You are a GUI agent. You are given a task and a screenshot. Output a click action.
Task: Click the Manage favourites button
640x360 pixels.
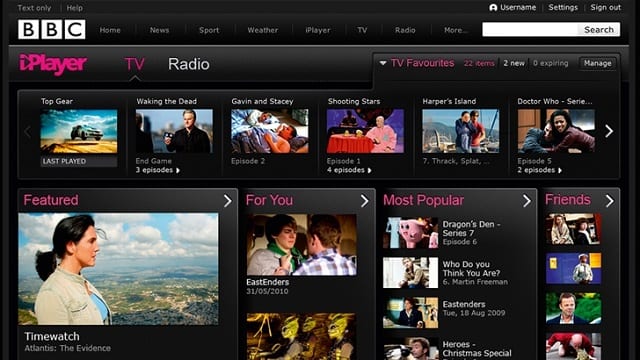598,63
